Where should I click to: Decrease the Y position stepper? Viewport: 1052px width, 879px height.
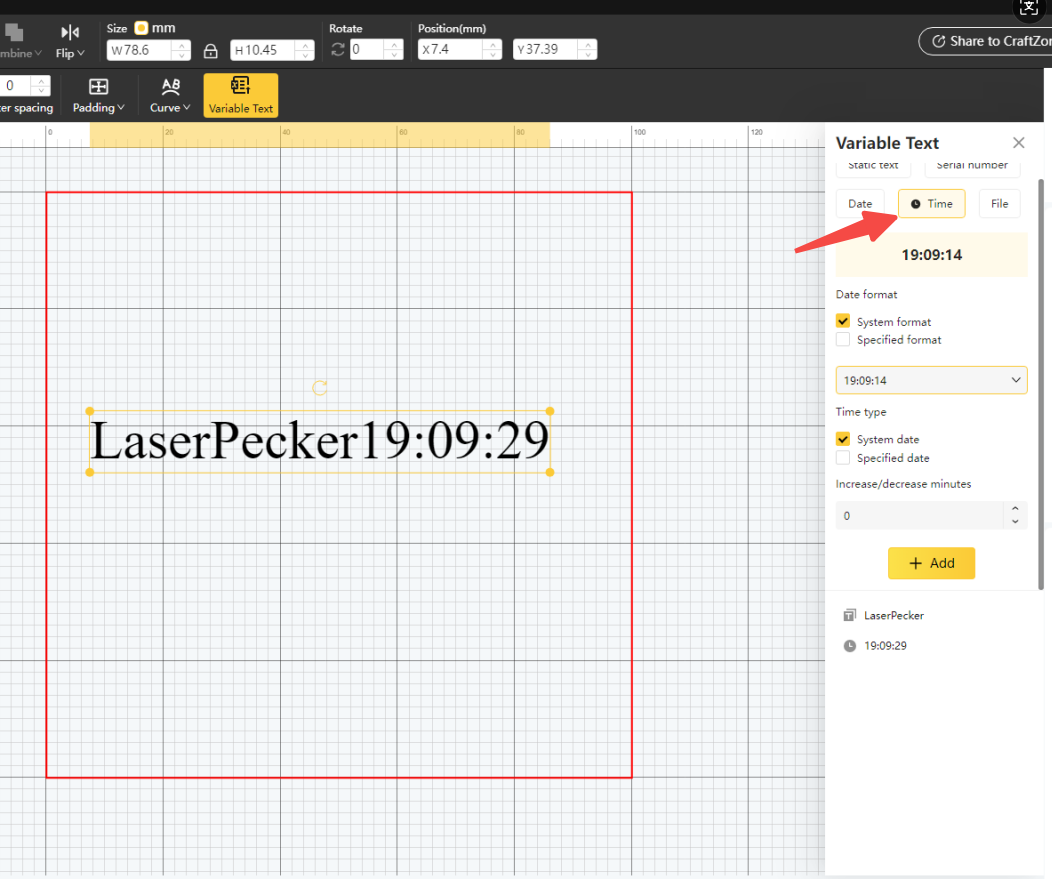[588, 55]
